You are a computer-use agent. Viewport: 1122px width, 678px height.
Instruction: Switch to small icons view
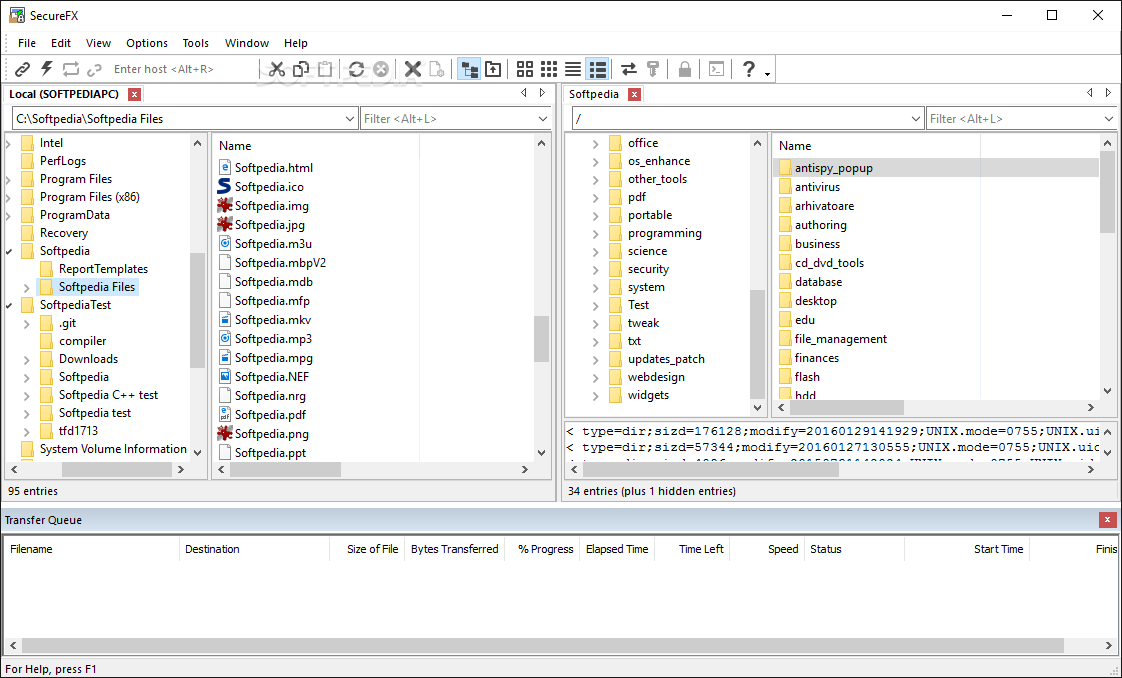549,69
